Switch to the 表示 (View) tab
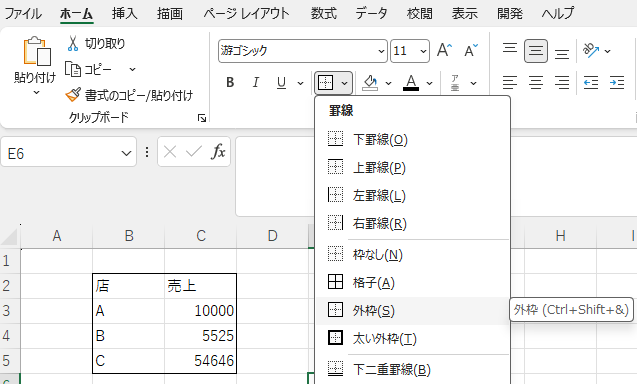The width and height of the screenshot is (637, 384). click(x=464, y=13)
